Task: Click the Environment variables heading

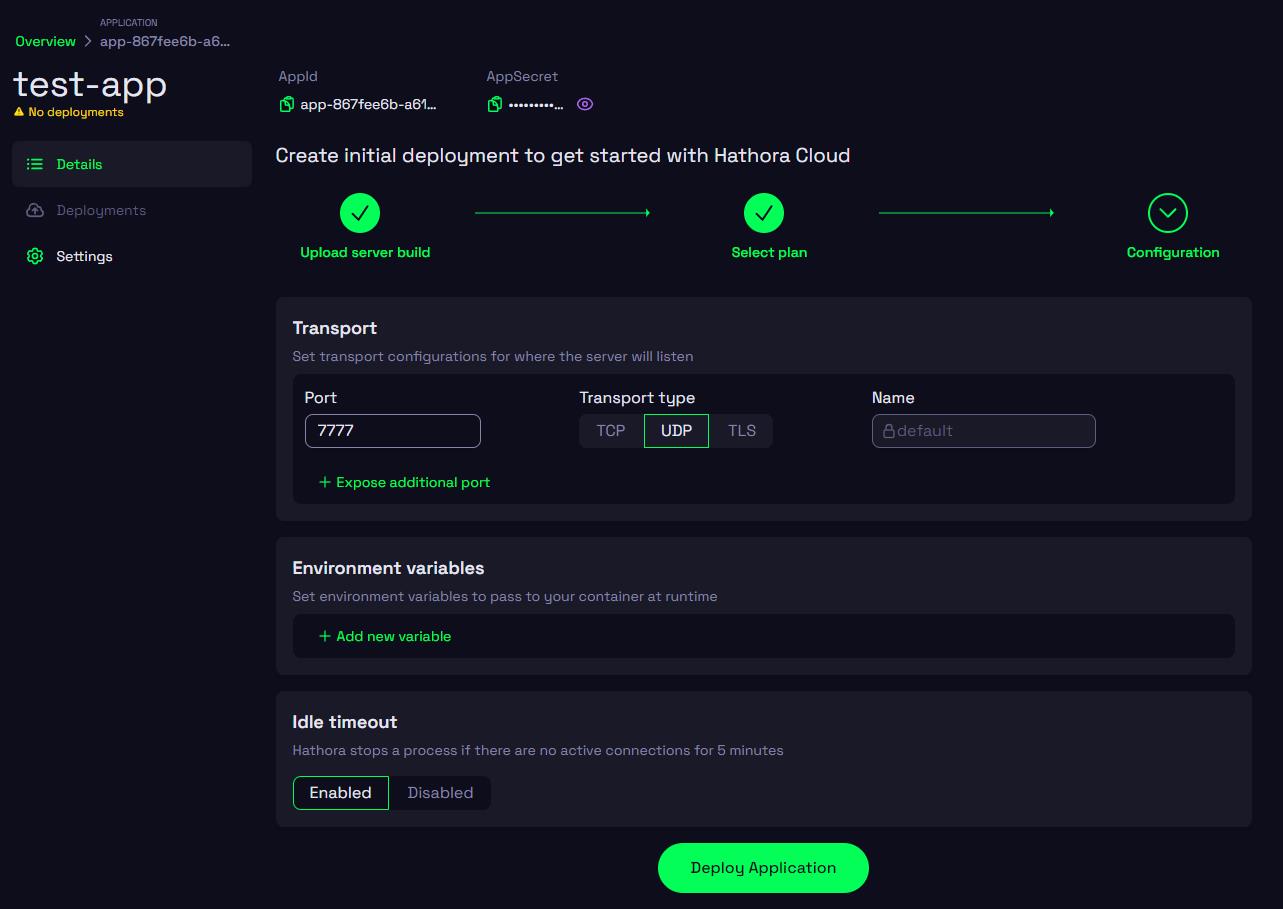Action: click(x=388, y=568)
